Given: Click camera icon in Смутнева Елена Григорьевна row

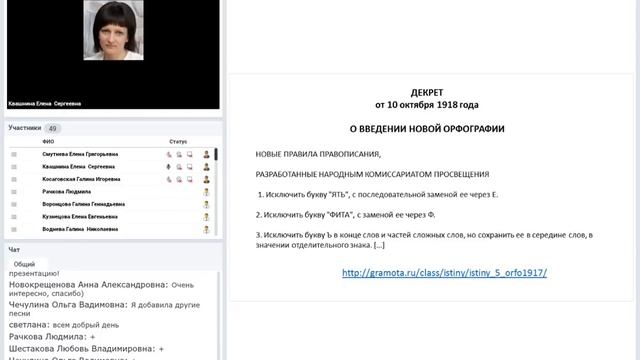Looking at the screenshot, I should pyautogui.click(x=179, y=155).
